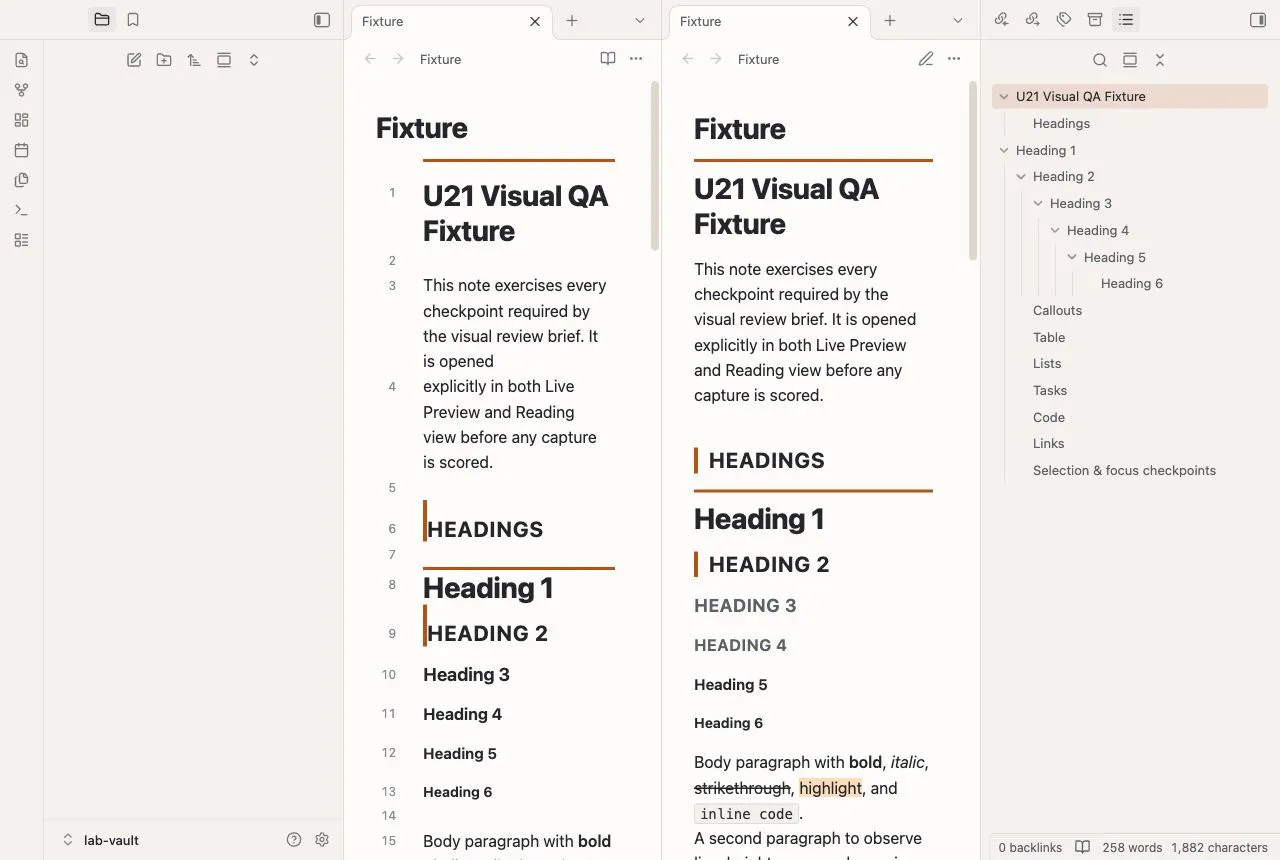
Task: Toggle the left sidebar
Action: [x=322, y=20]
